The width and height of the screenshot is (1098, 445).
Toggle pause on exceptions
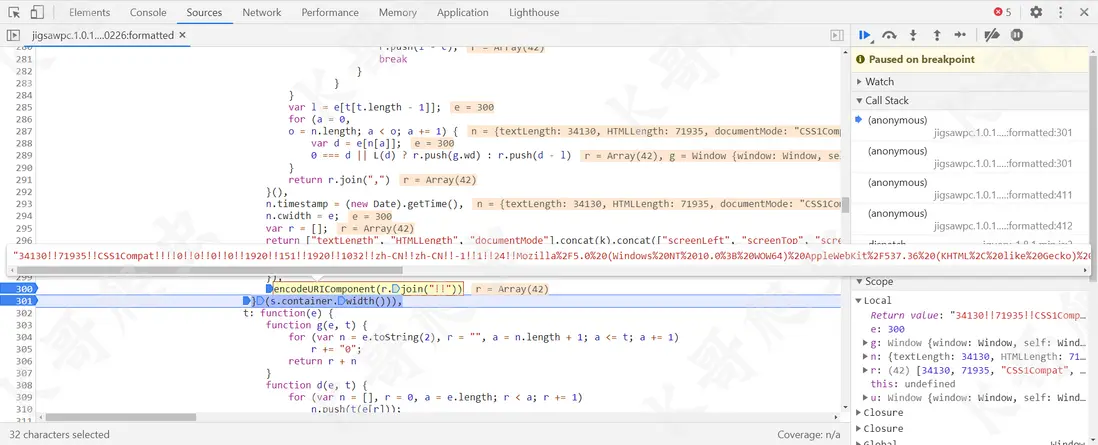point(1017,35)
